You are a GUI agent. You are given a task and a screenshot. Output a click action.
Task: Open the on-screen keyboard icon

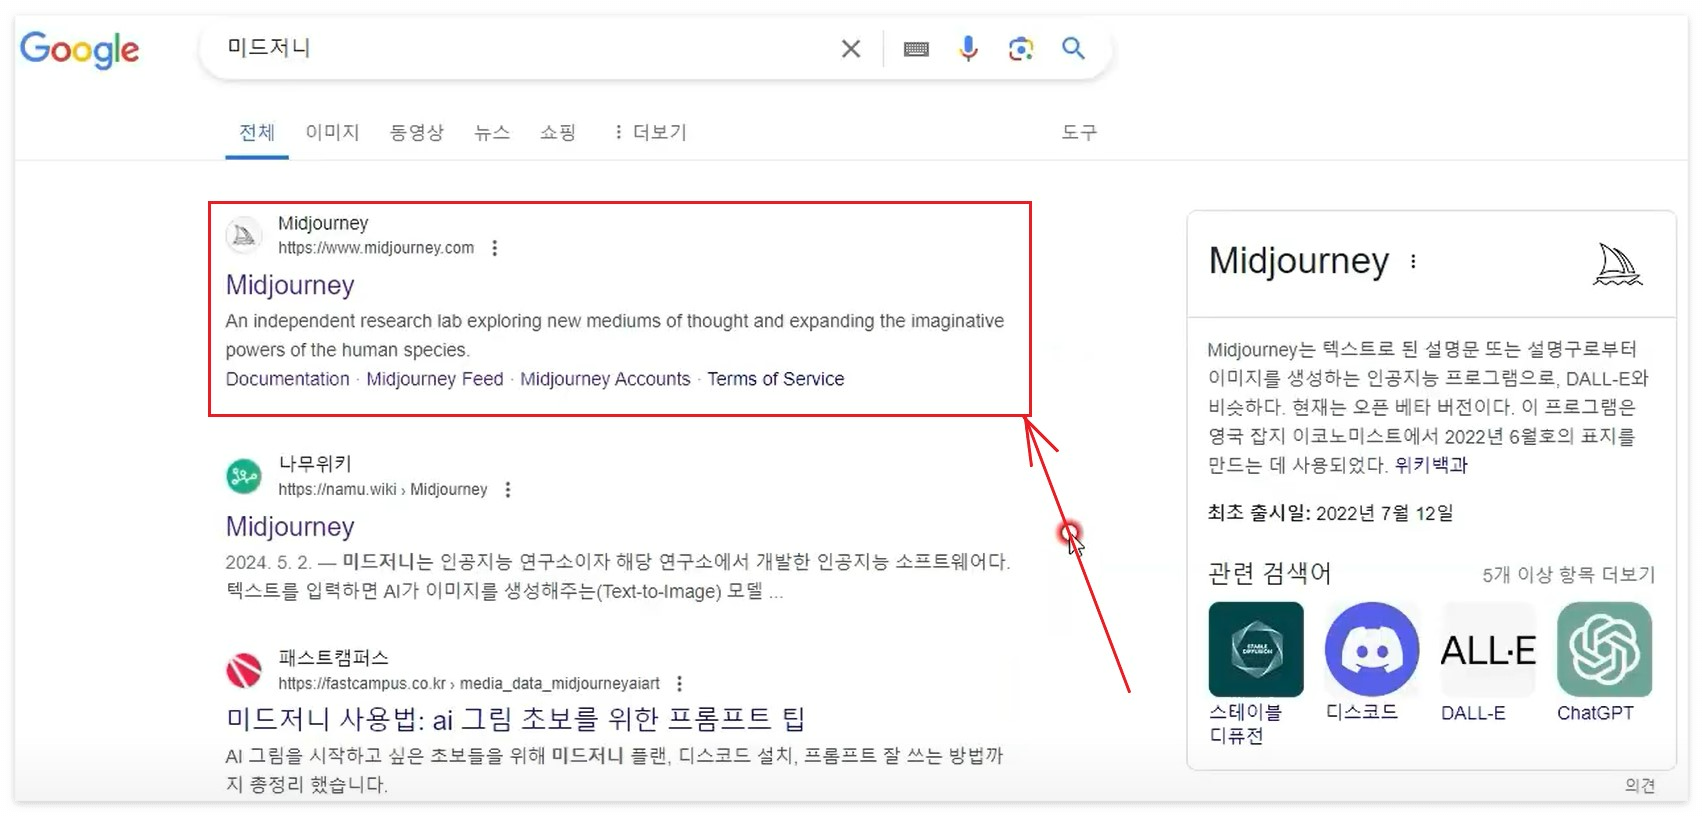point(916,49)
